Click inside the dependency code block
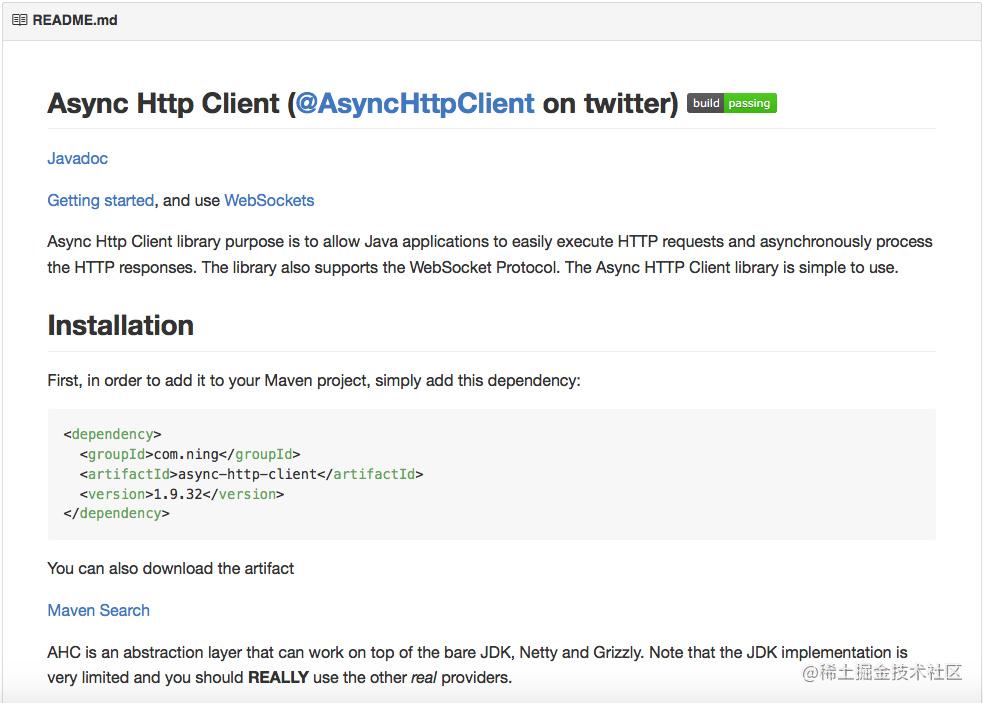The width and height of the screenshot is (983, 703). tap(490, 473)
